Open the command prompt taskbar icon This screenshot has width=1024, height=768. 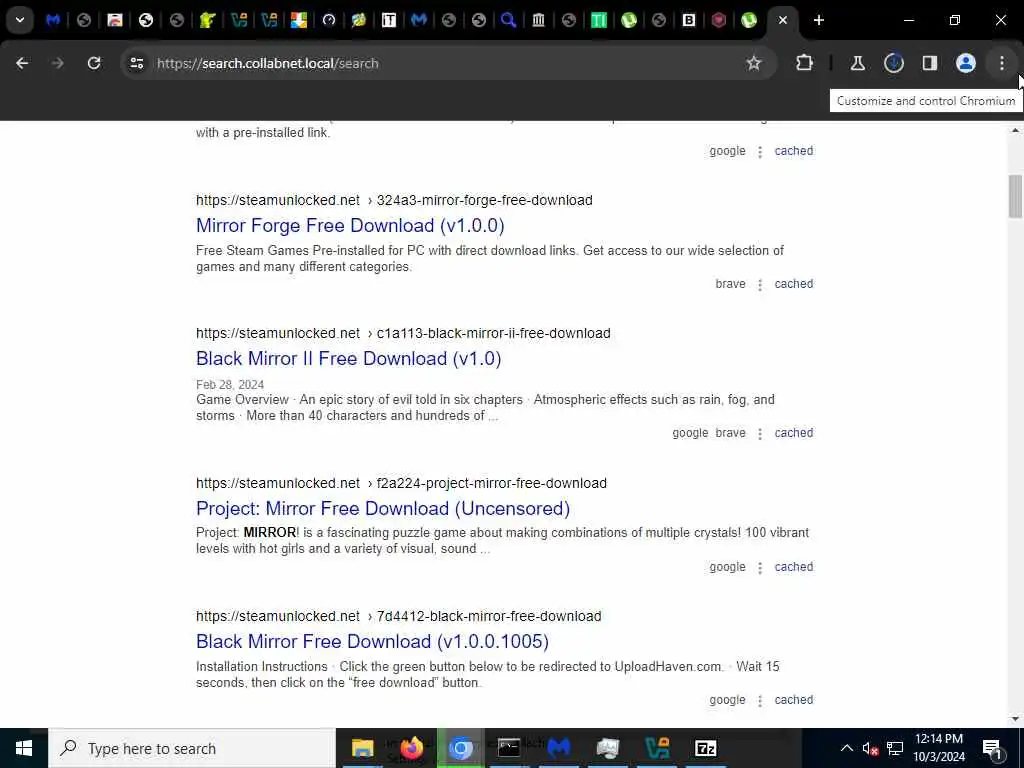509,748
